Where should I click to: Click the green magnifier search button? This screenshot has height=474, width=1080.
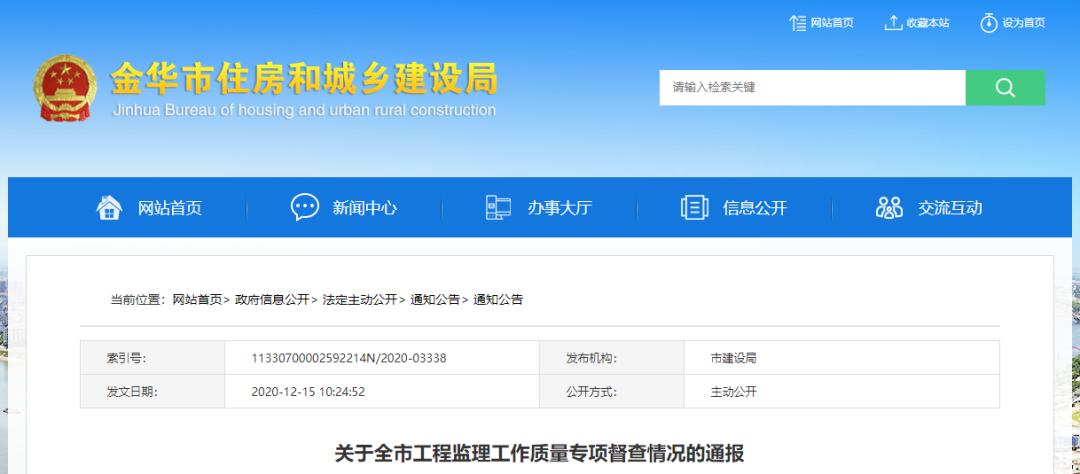point(1005,88)
